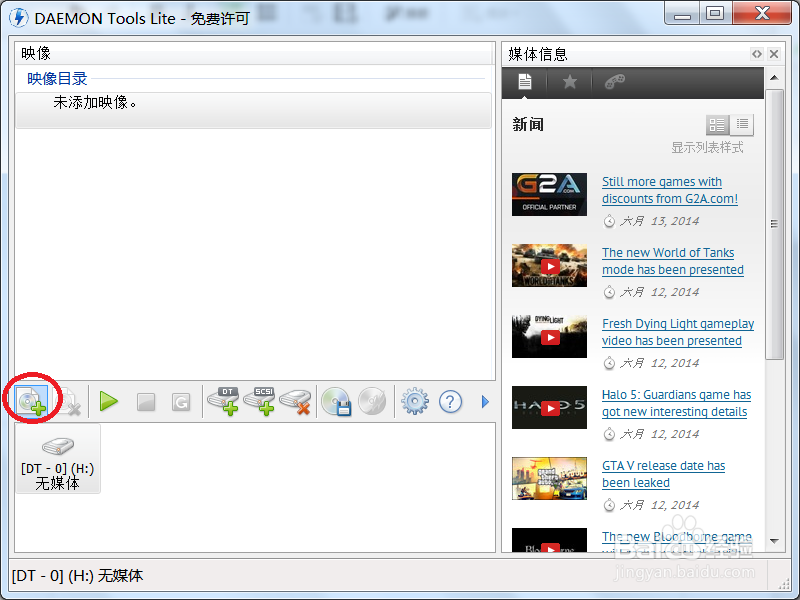Select the [DT - 0] (H:) virtual drive
This screenshot has height=600, width=800.
point(58,459)
